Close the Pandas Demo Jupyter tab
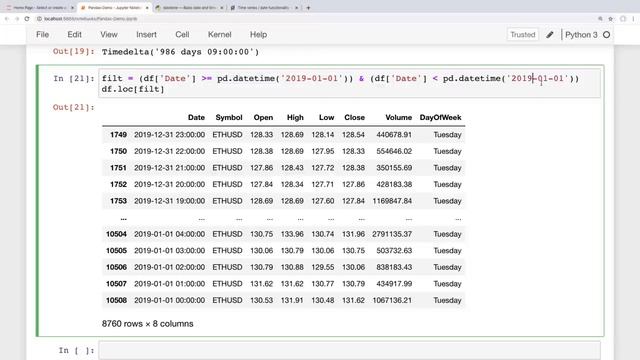Screen dimensions: 640x360 coord(147,8)
